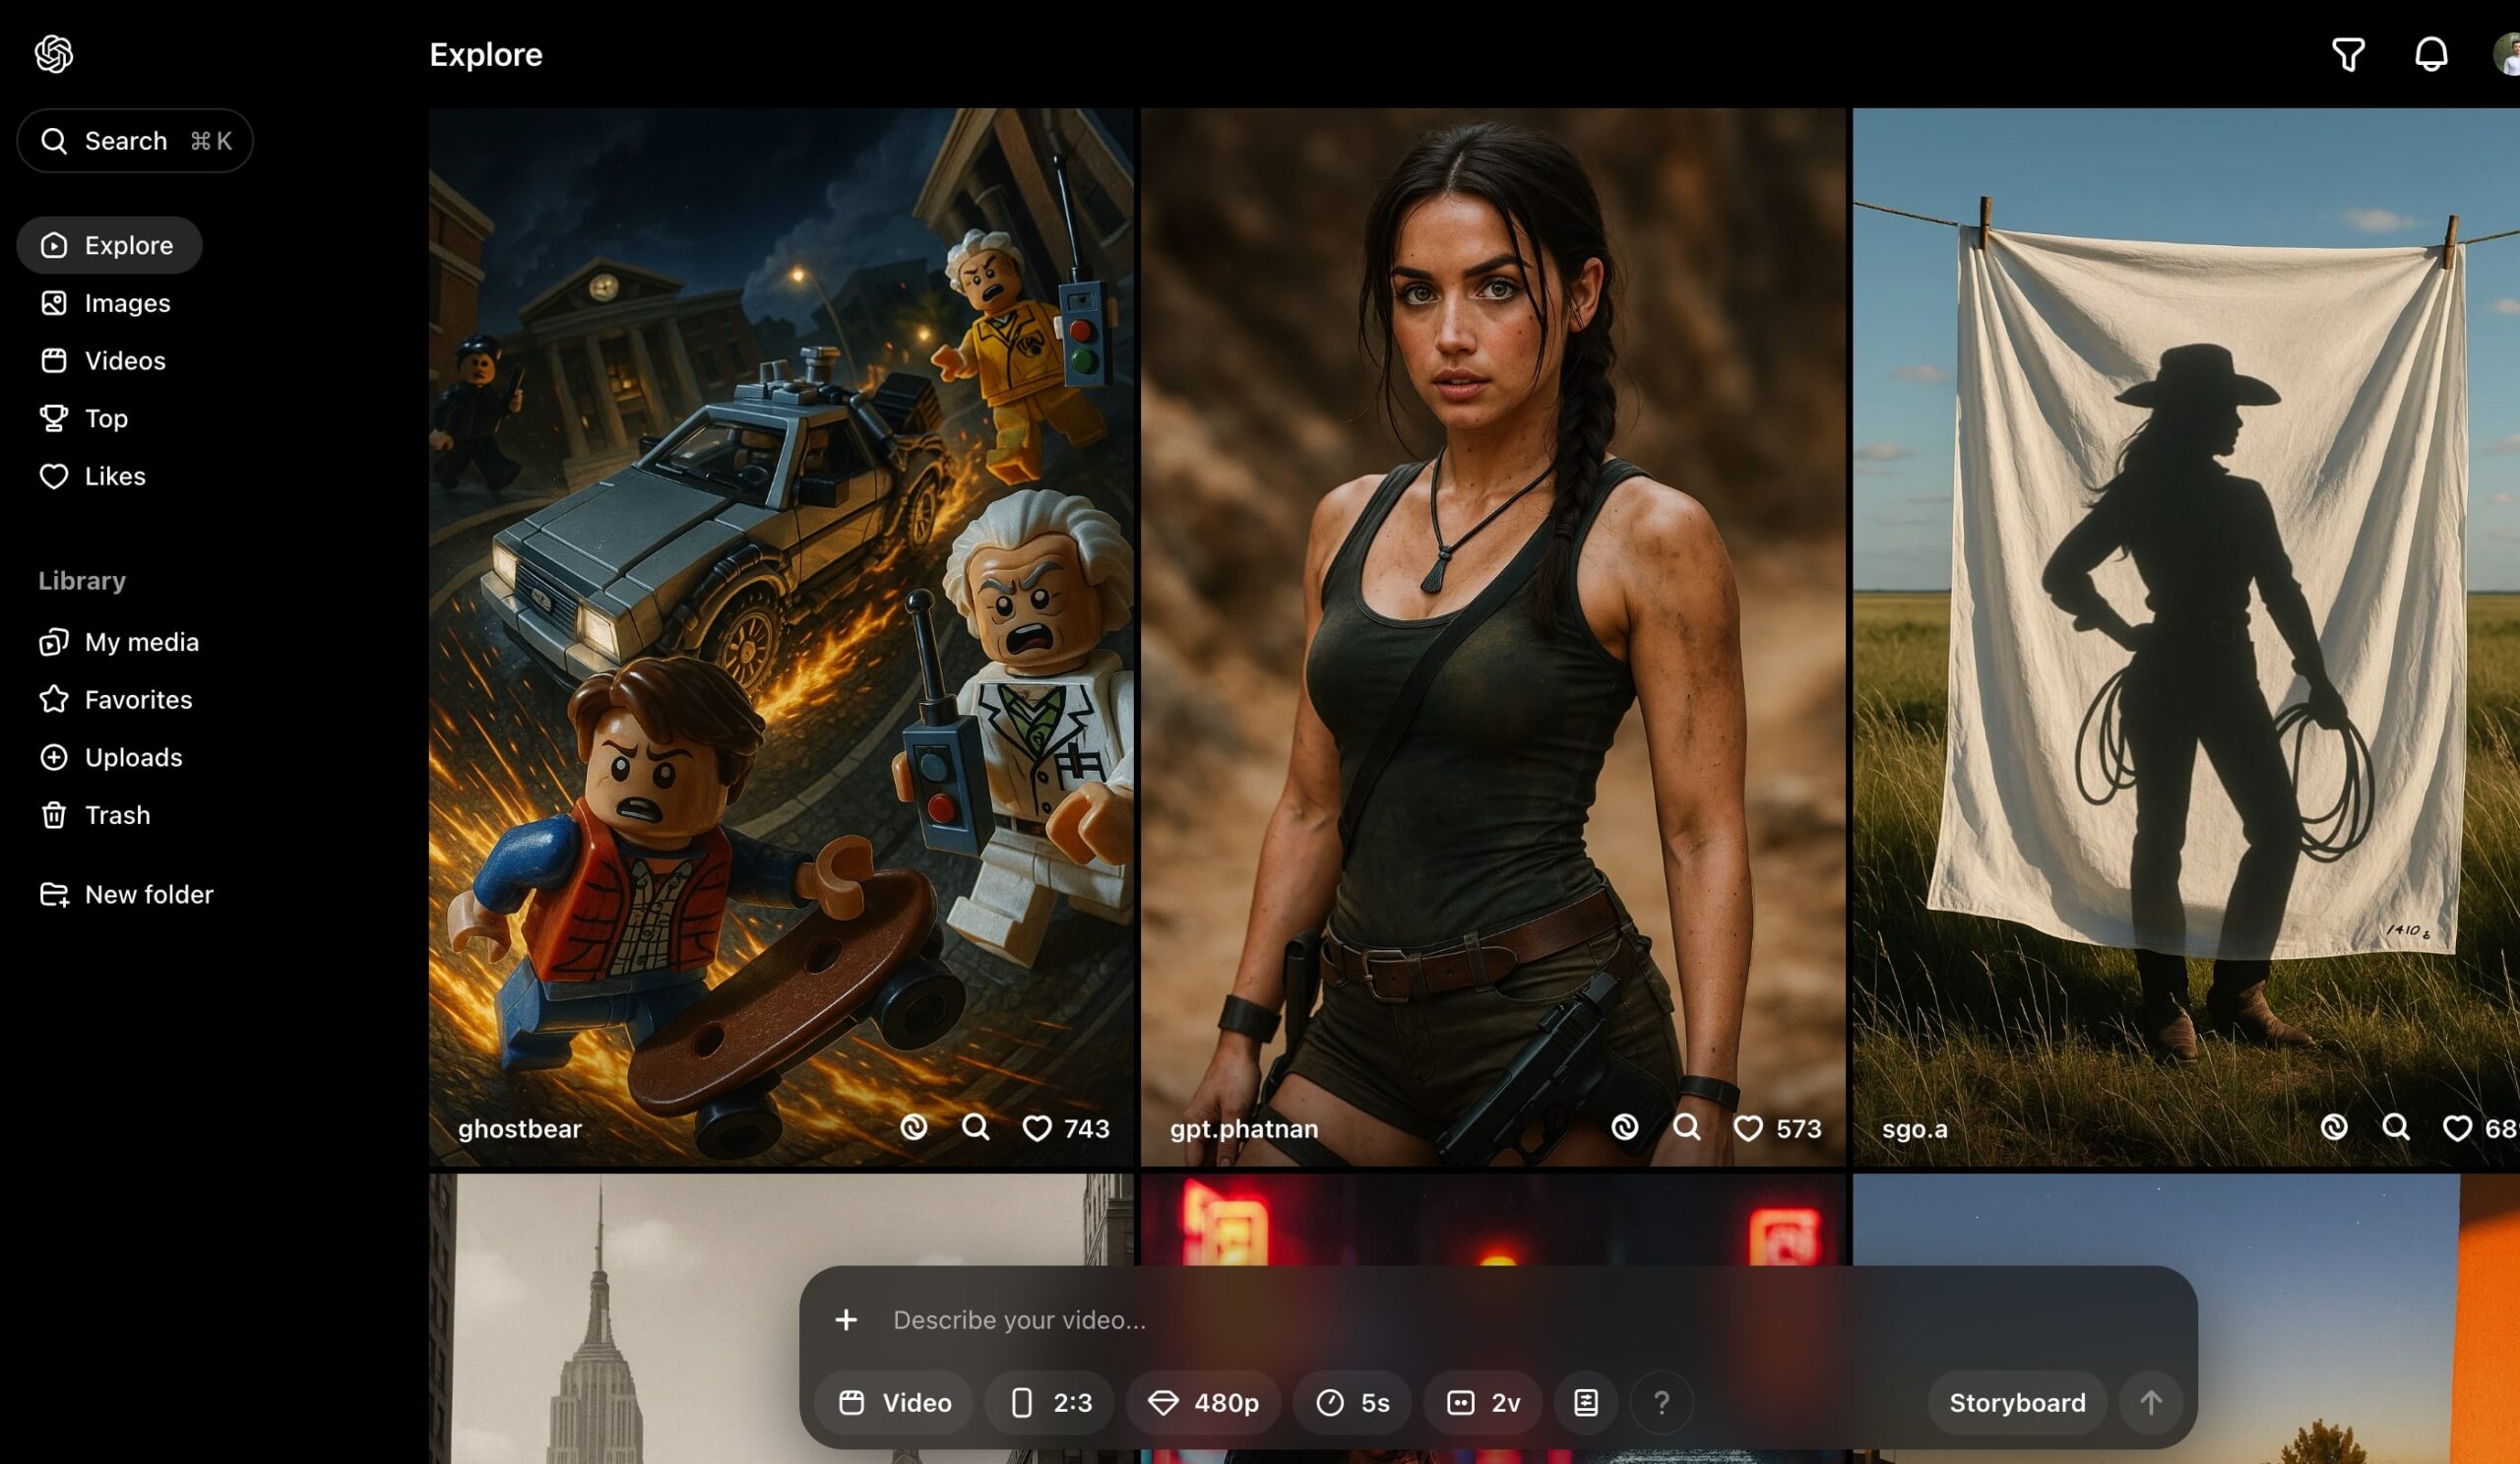Create a New folder
Image resolution: width=2520 pixels, height=1464 pixels.
click(x=148, y=895)
